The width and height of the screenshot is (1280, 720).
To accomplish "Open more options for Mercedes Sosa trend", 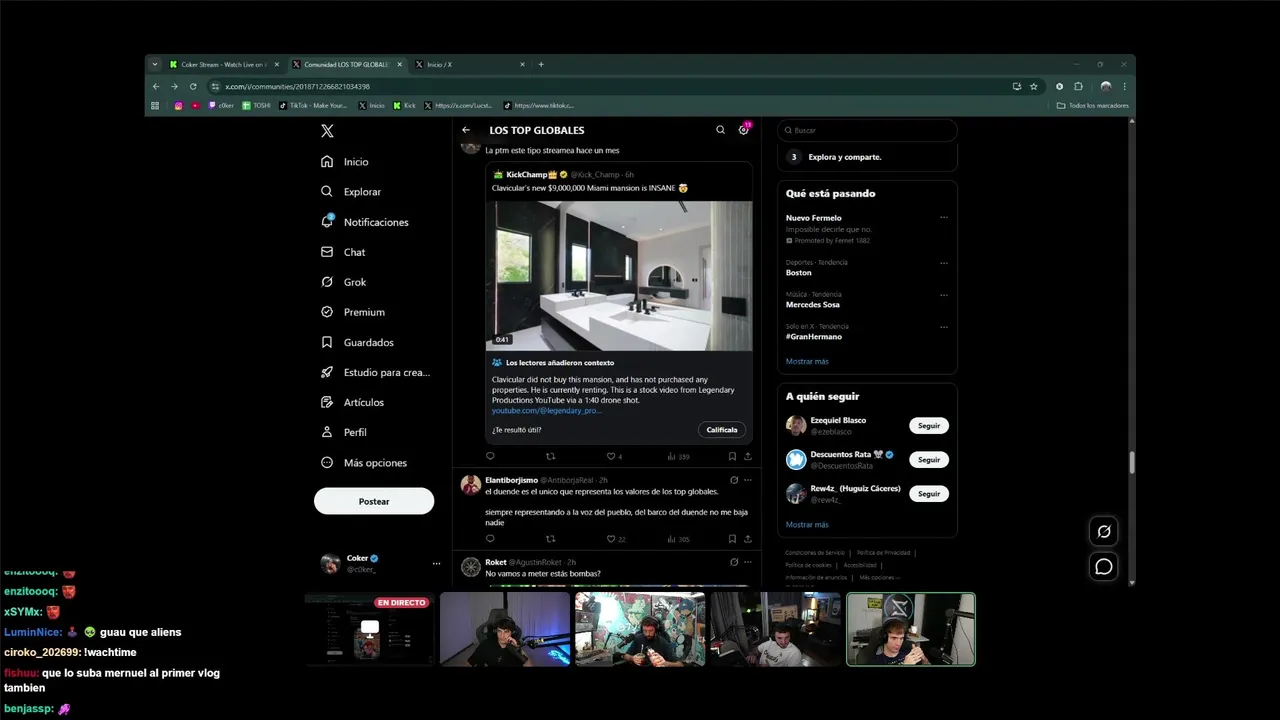I will [943, 295].
